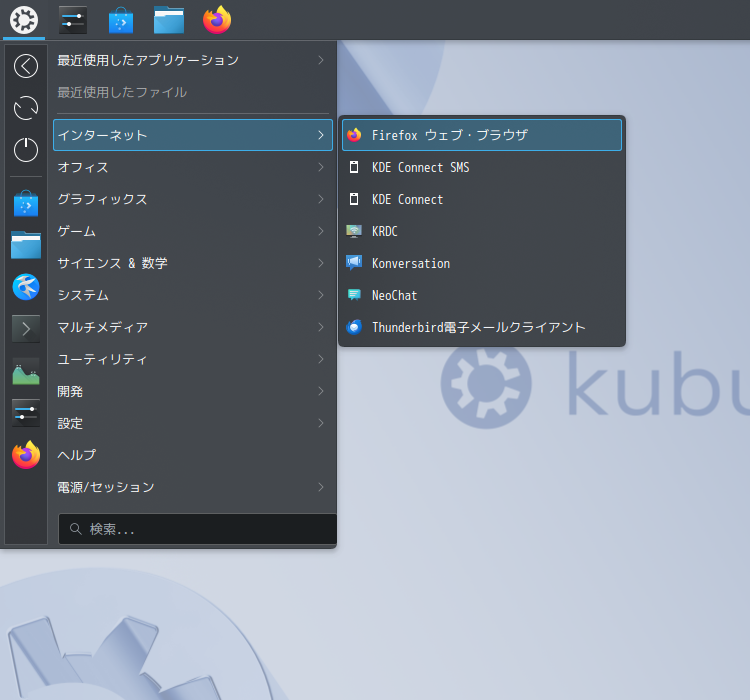The width and height of the screenshot is (750, 700).
Task: Launch KDE Connect SMS from submenu
Action: coord(482,167)
